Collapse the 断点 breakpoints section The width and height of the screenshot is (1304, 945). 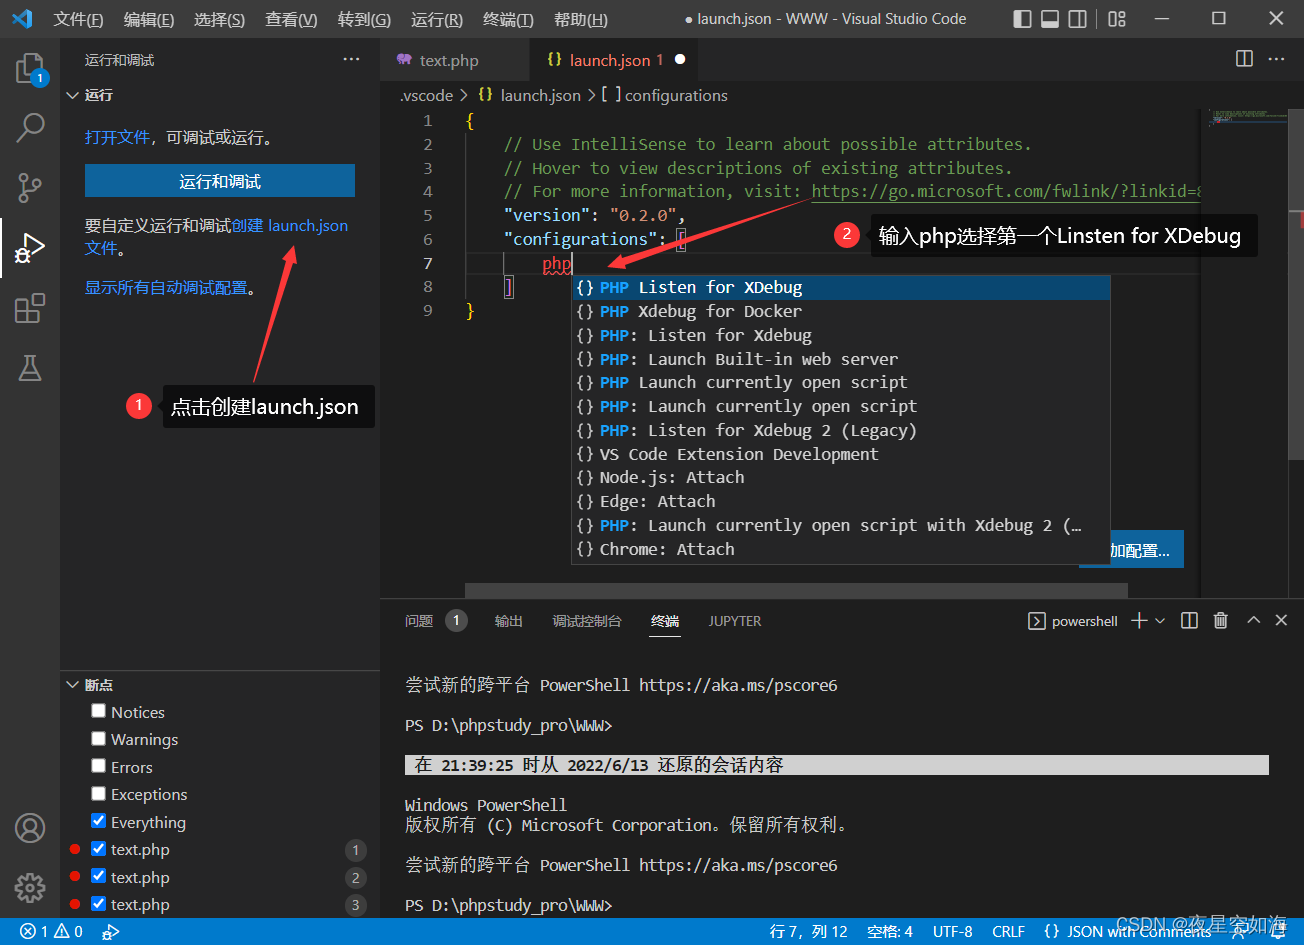point(73,685)
